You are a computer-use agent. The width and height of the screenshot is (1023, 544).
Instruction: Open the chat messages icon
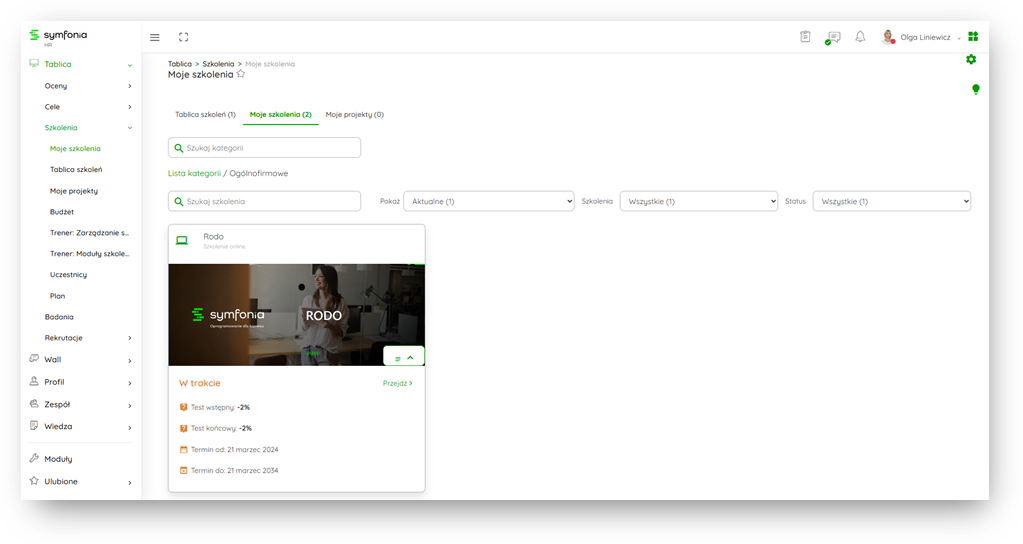coord(833,37)
